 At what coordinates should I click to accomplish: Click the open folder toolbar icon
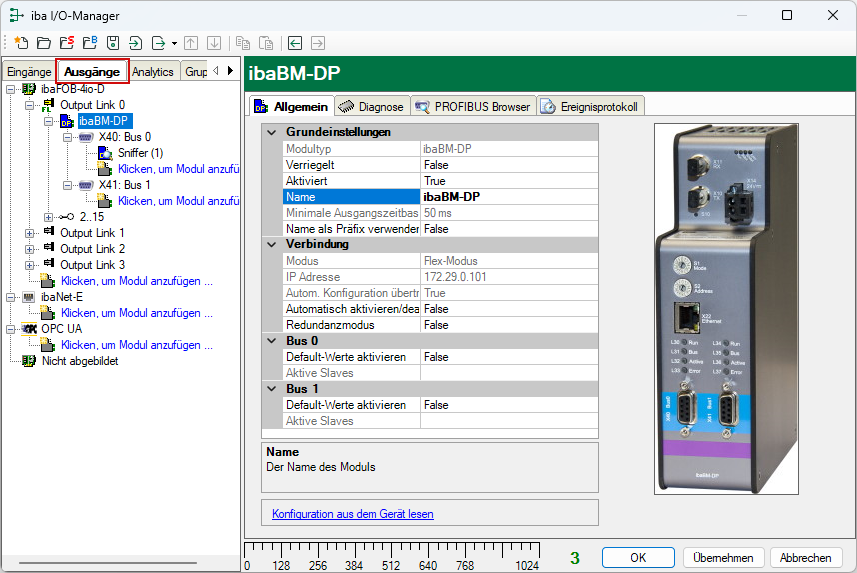coord(43,43)
